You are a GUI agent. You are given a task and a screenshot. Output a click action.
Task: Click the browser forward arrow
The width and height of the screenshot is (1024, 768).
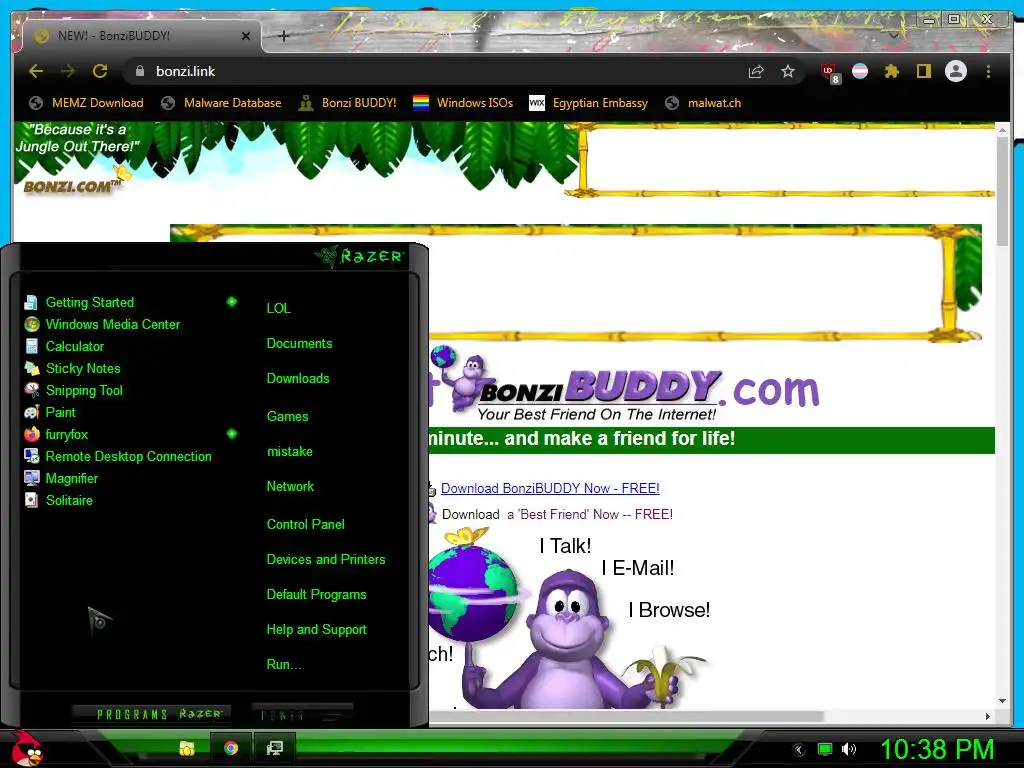(68, 71)
